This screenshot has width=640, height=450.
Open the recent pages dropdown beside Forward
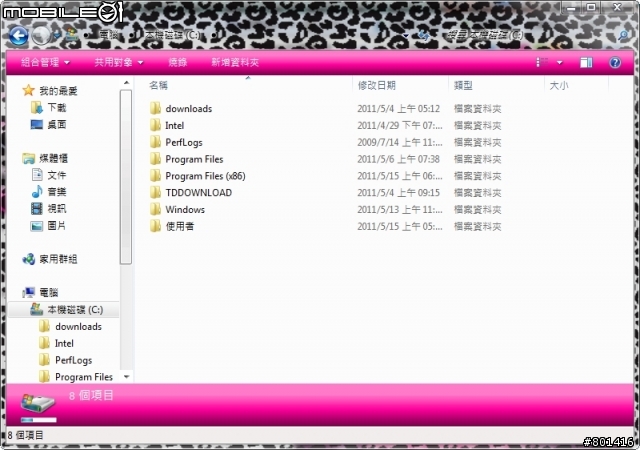(x=57, y=36)
